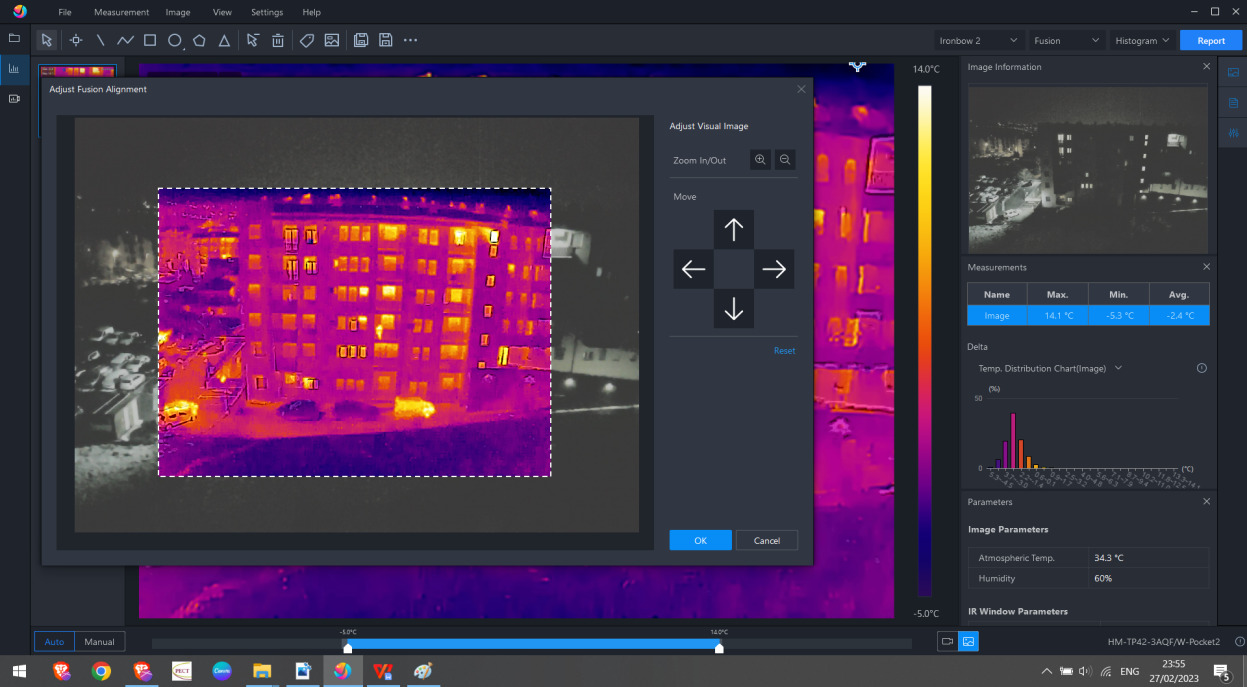Open Google Chrome from the taskbar
Viewport: 1247px width, 687px height.
click(x=101, y=671)
